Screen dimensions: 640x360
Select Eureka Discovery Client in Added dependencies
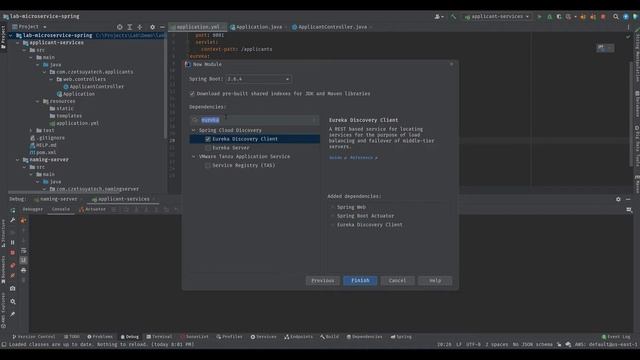click(369, 225)
